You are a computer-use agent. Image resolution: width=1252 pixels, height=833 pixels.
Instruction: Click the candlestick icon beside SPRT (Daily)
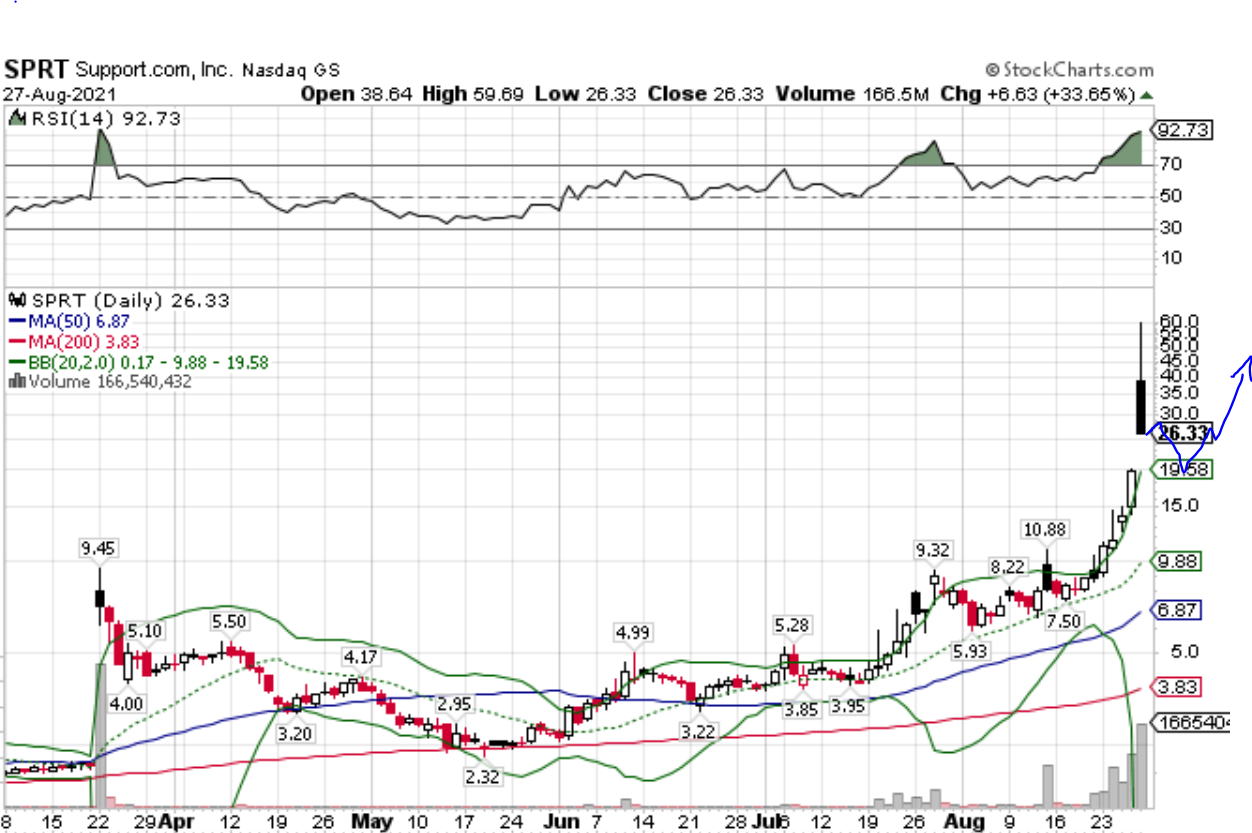coord(18,300)
